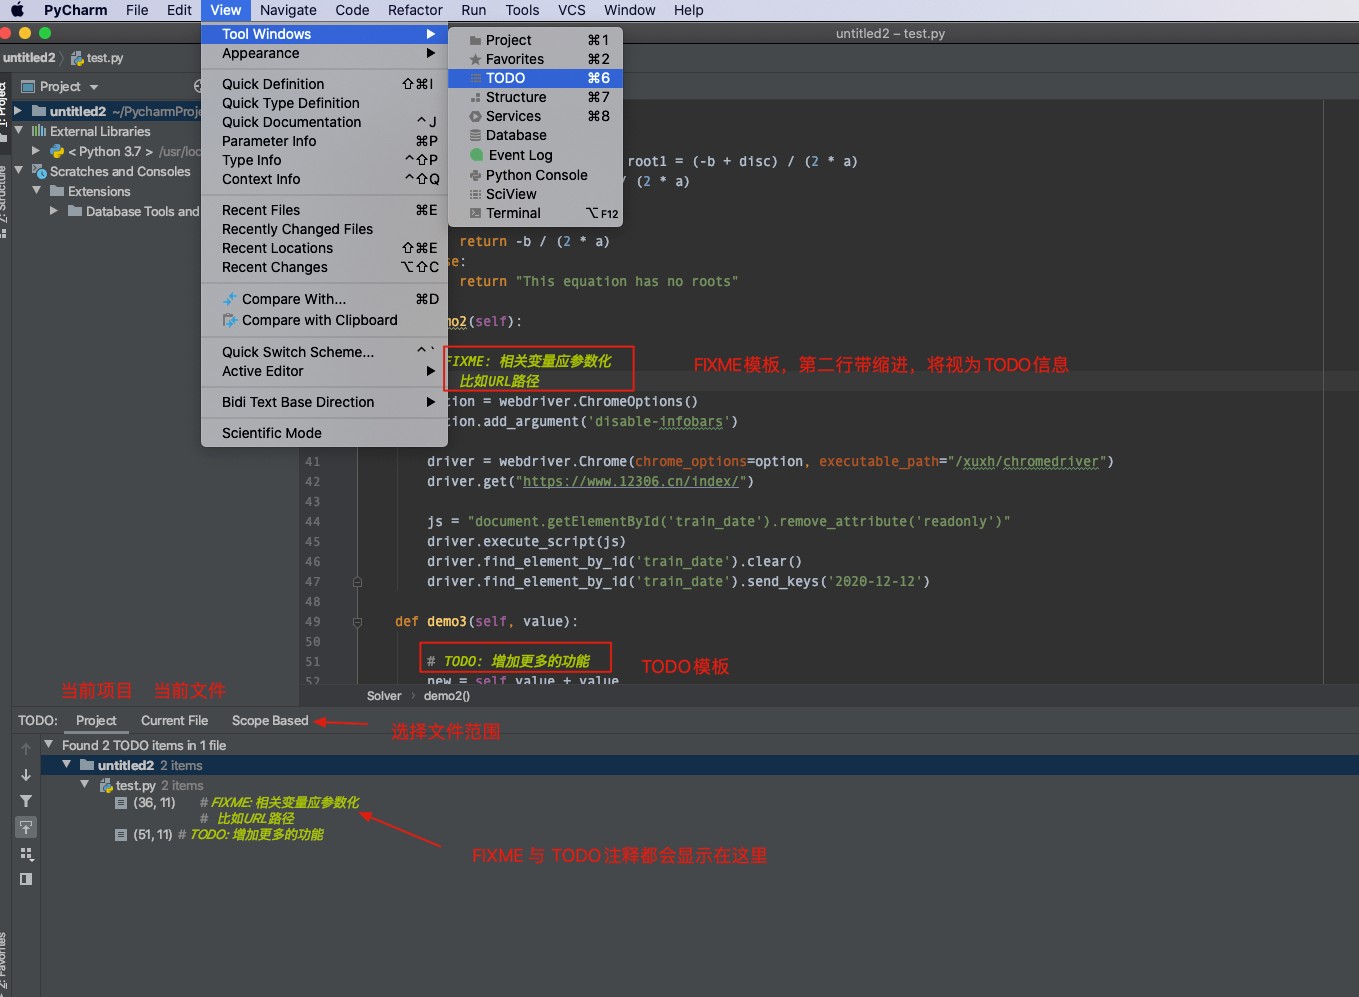Toggle fold marker beside line 49

point(357,621)
